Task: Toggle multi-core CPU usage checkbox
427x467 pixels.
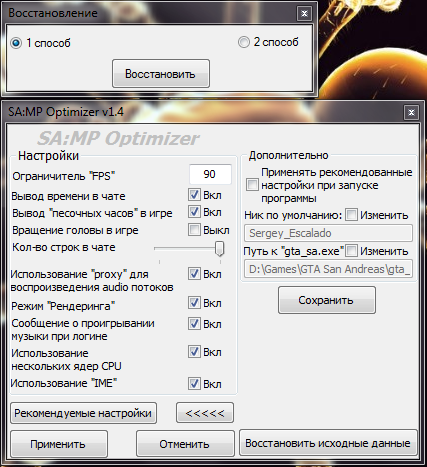Action: [194, 352]
